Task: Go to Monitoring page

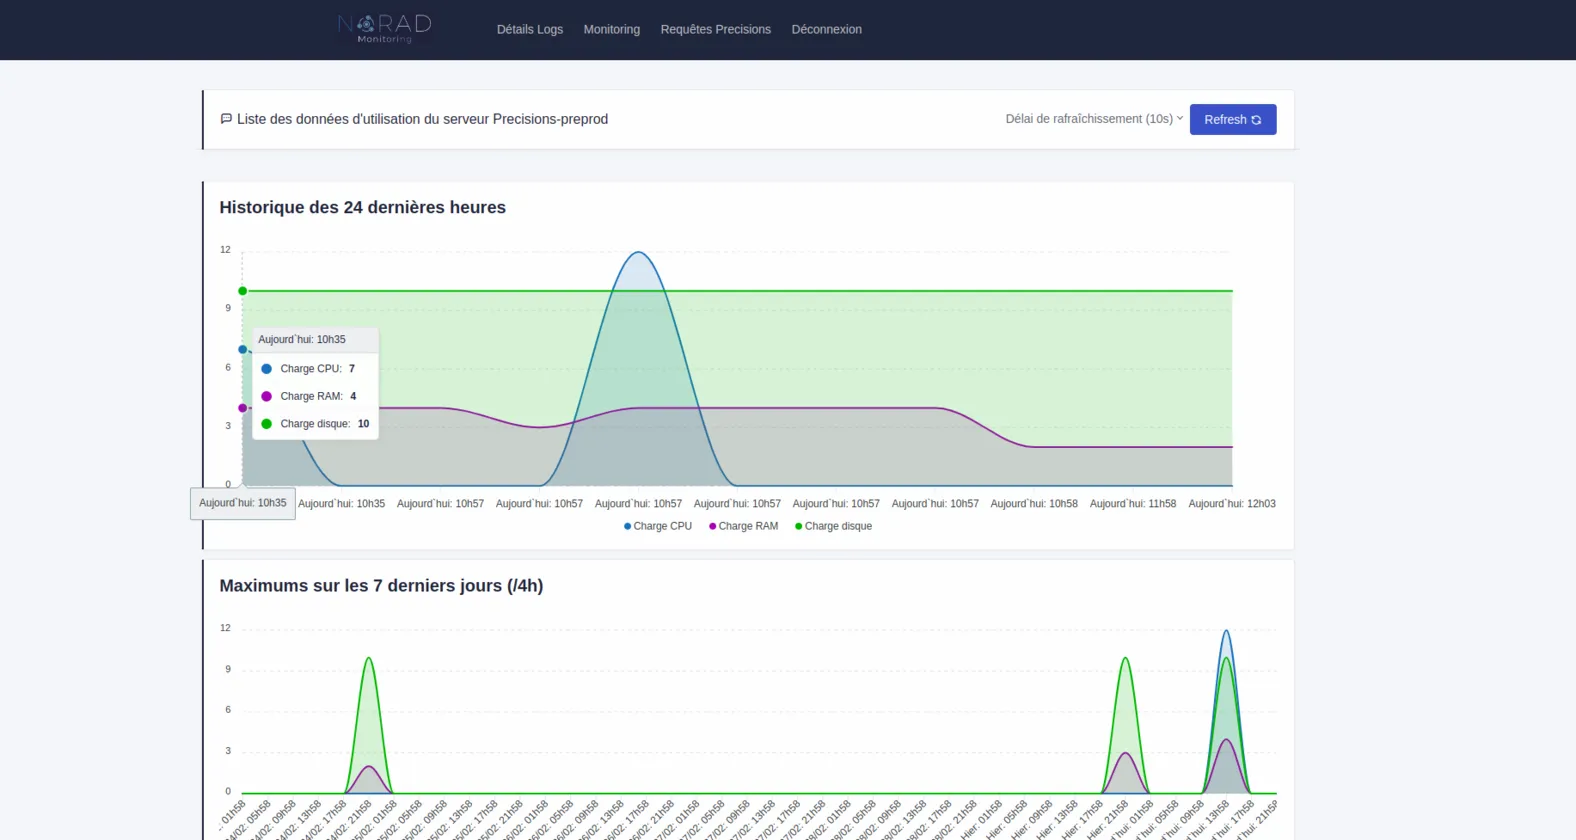Action: coord(612,29)
